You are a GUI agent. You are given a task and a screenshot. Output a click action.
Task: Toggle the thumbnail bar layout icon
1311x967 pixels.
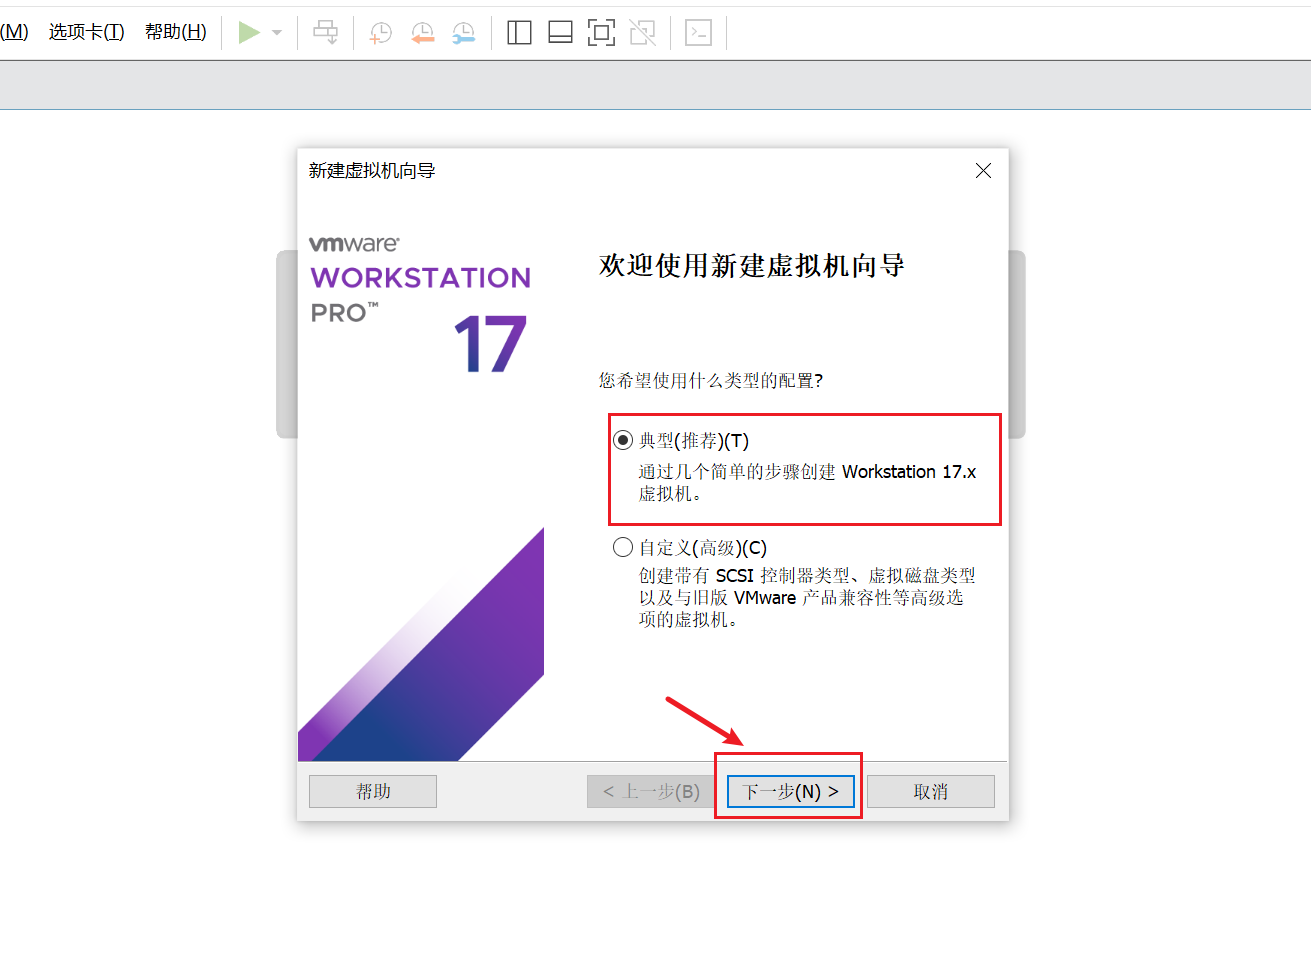[560, 33]
